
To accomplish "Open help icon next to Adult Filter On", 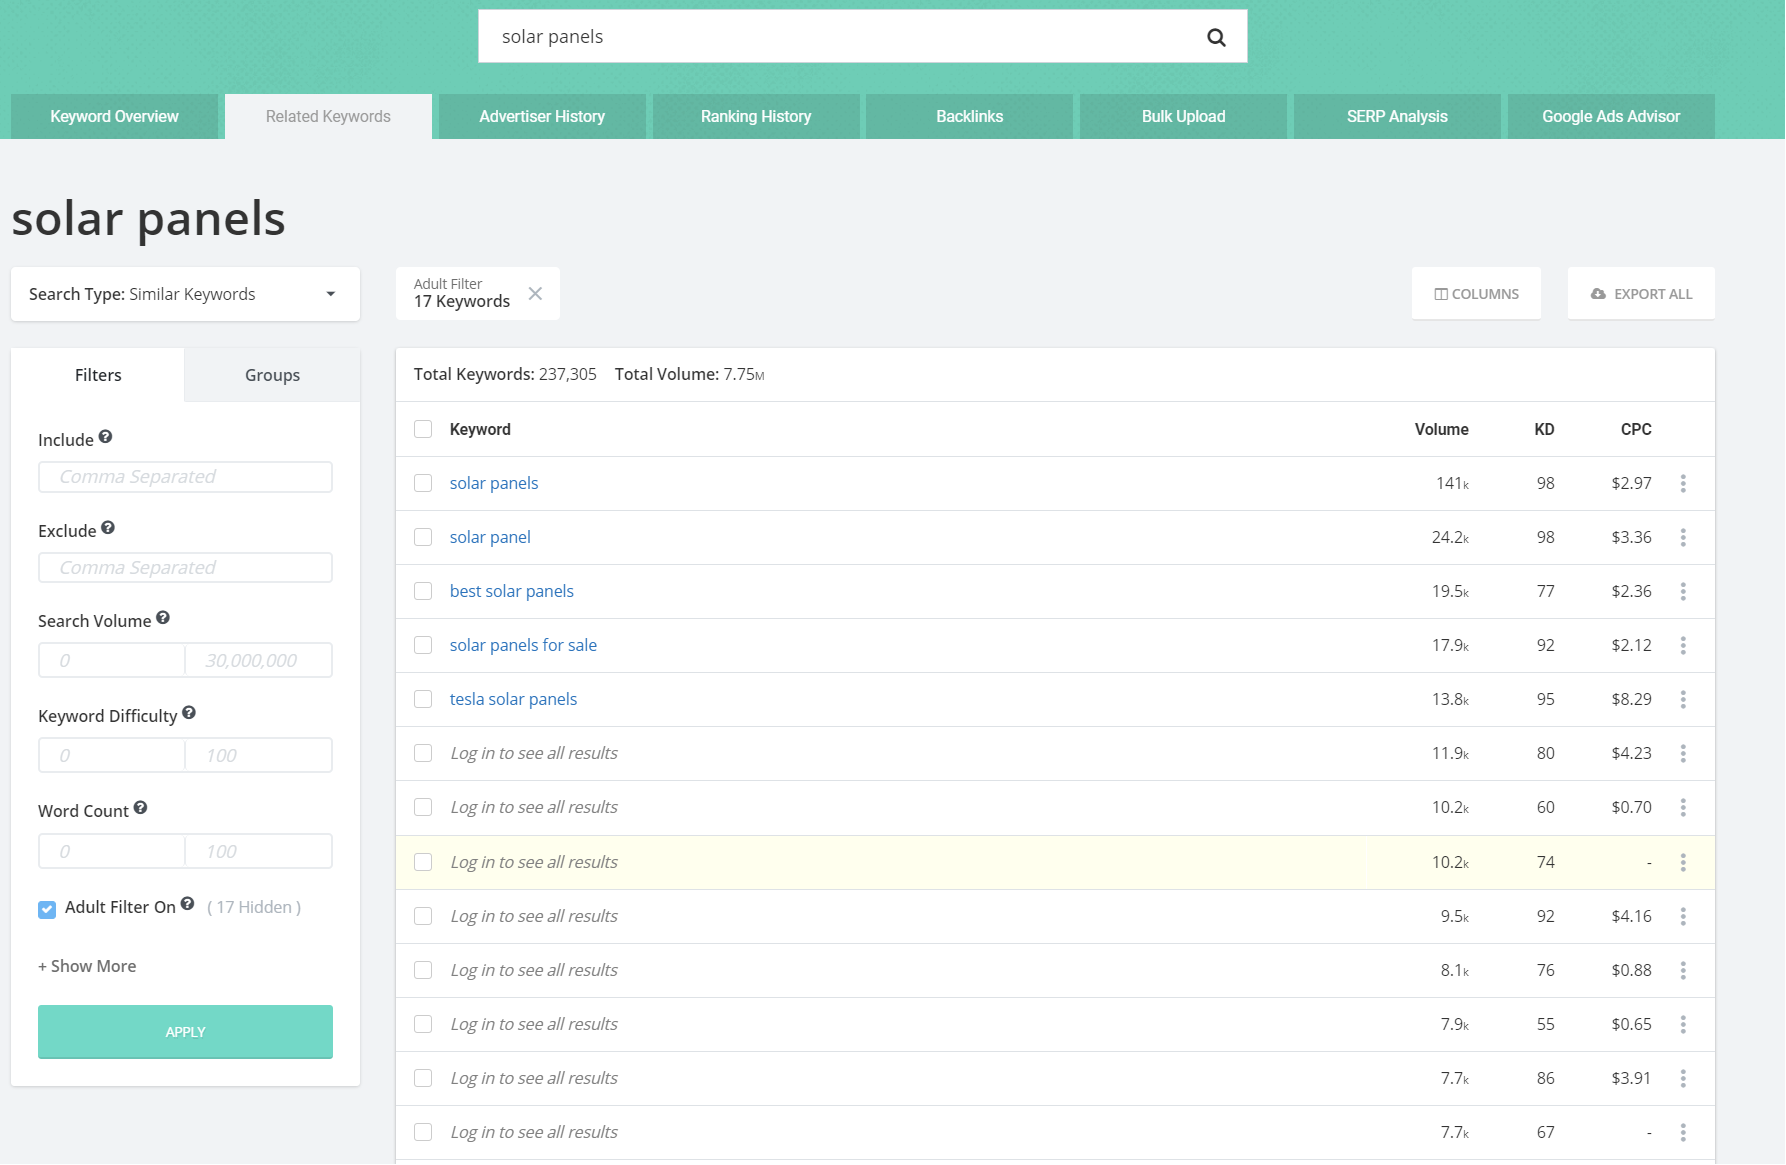I will coord(187,904).
